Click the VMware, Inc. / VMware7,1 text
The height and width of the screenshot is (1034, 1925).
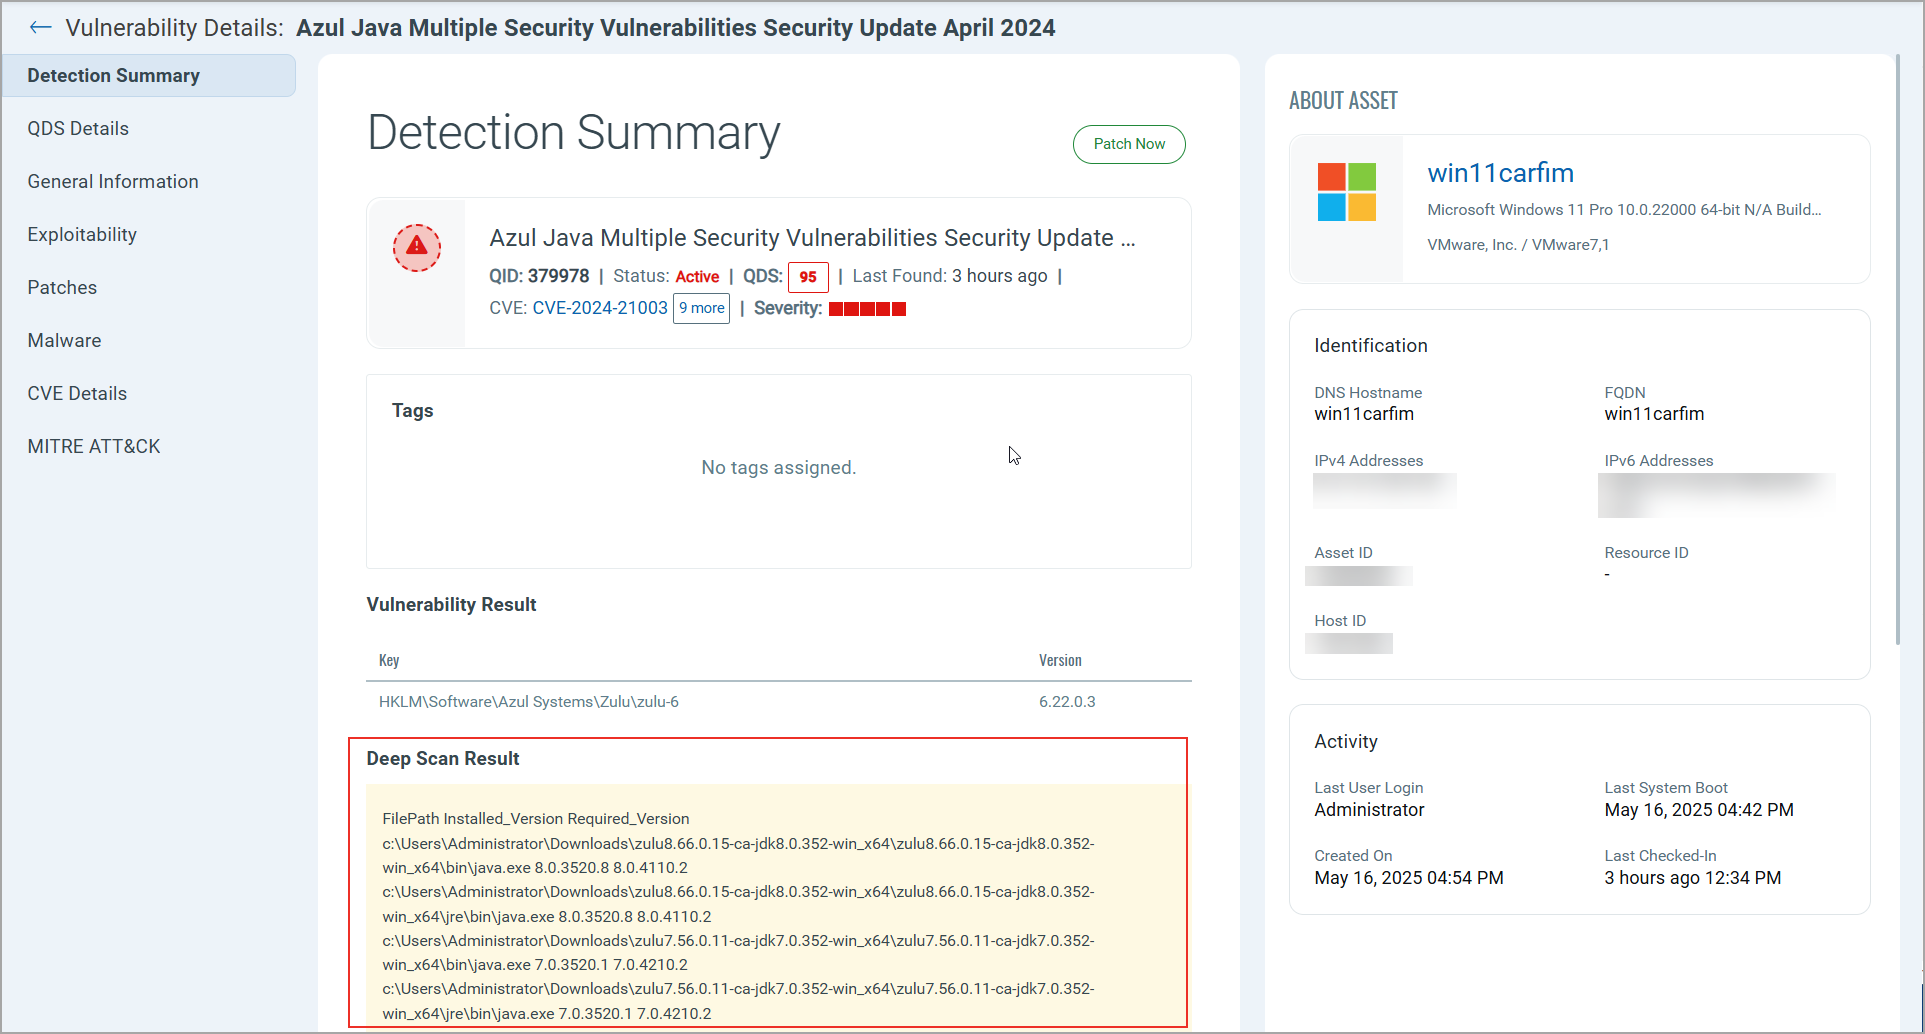point(1518,245)
